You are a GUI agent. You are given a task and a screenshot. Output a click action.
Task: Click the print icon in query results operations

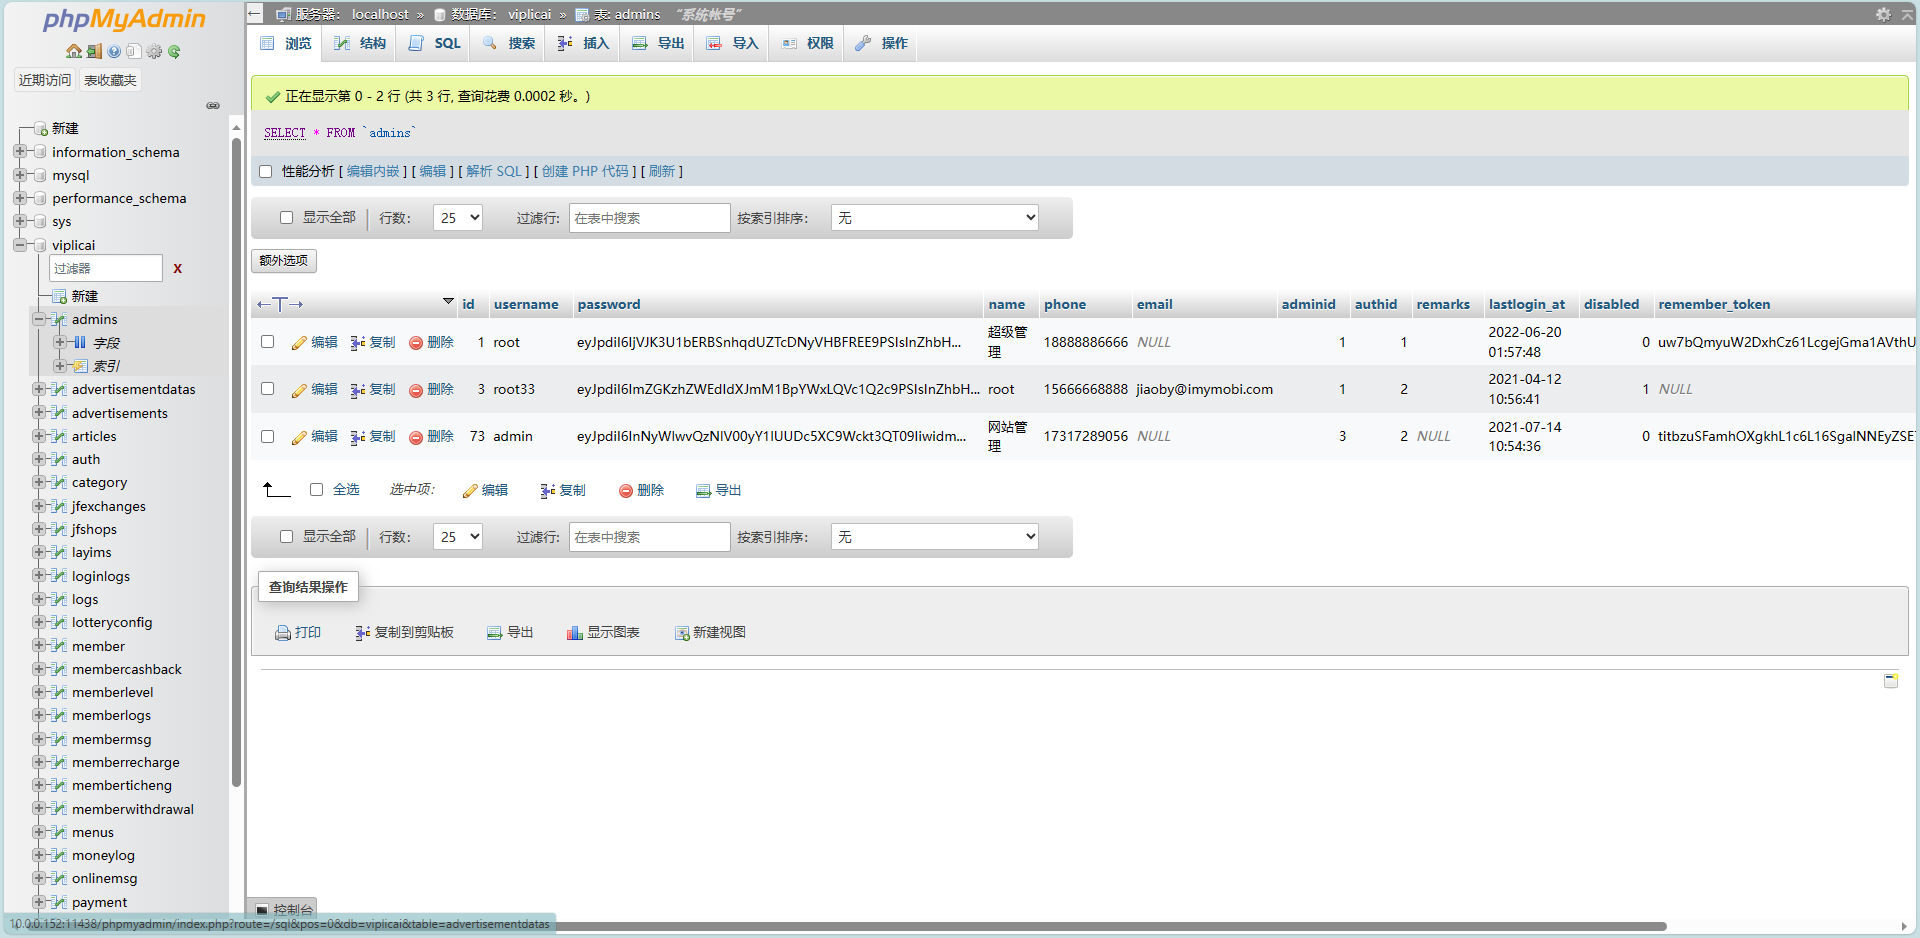click(x=283, y=633)
